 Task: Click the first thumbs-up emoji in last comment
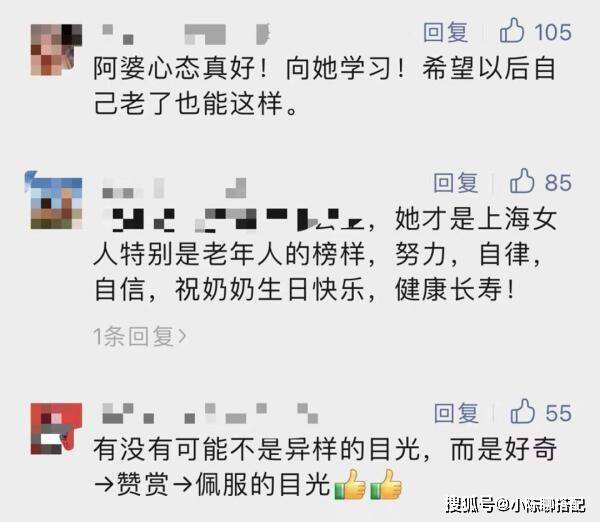(x=350, y=485)
